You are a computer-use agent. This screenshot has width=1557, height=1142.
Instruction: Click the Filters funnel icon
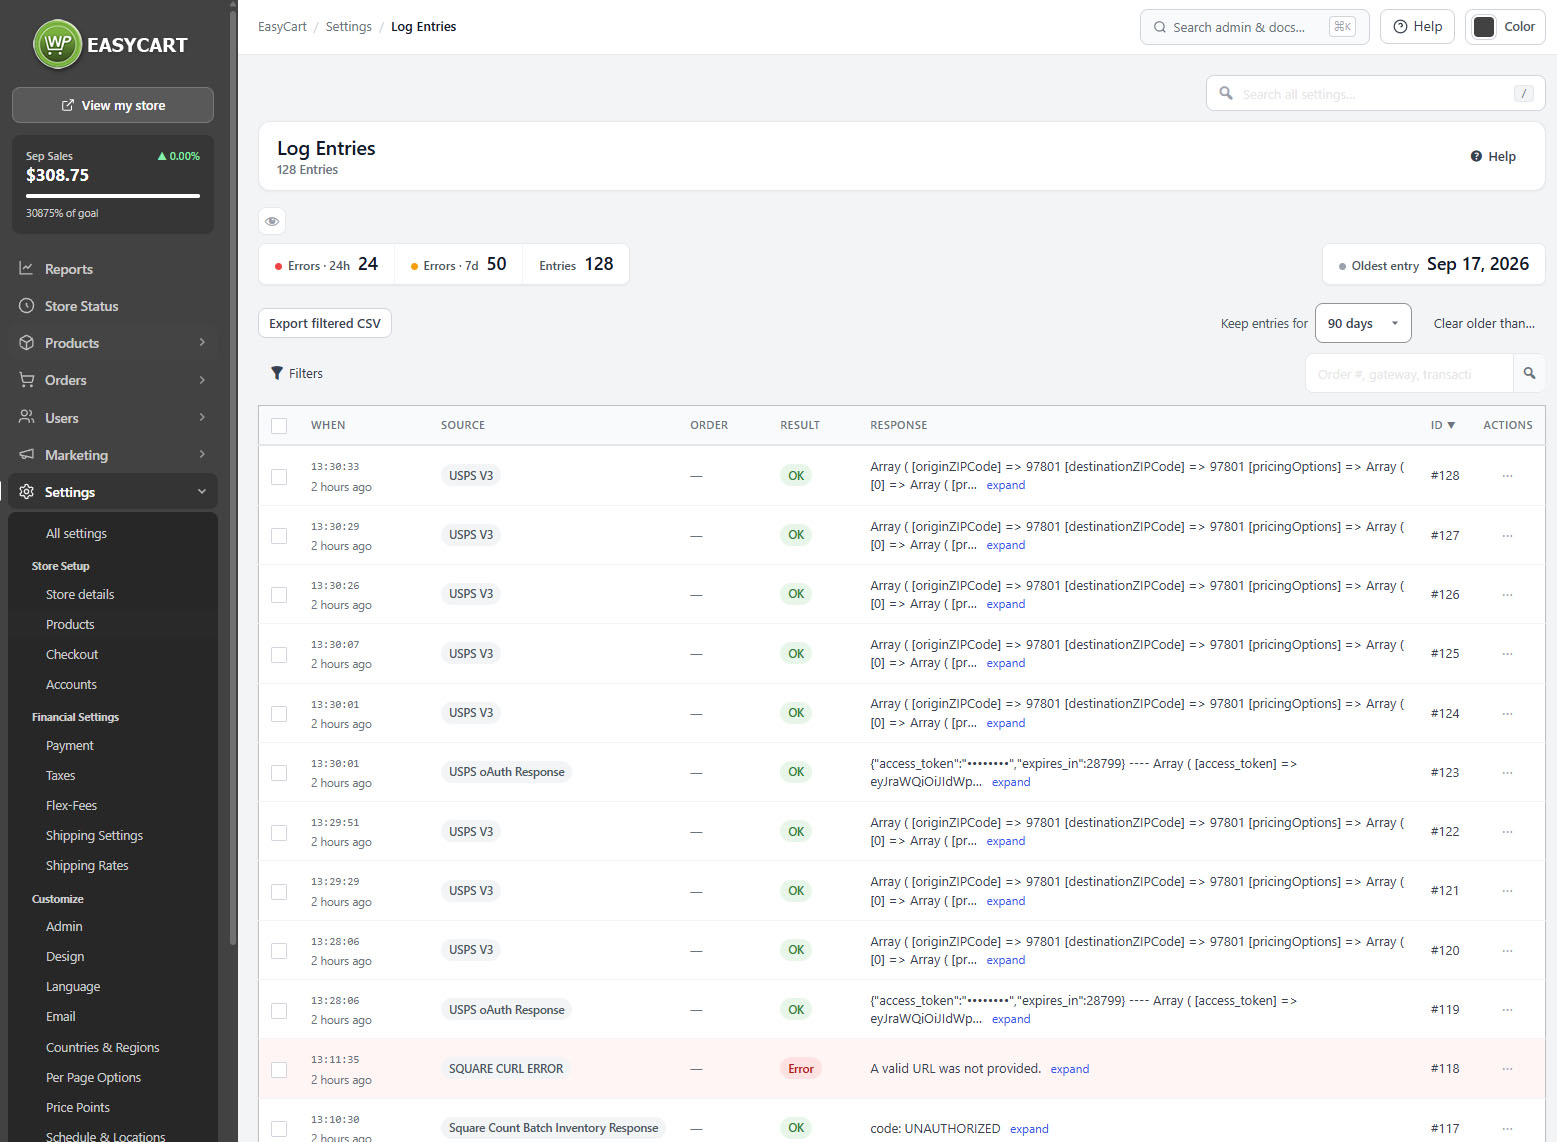(277, 373)
